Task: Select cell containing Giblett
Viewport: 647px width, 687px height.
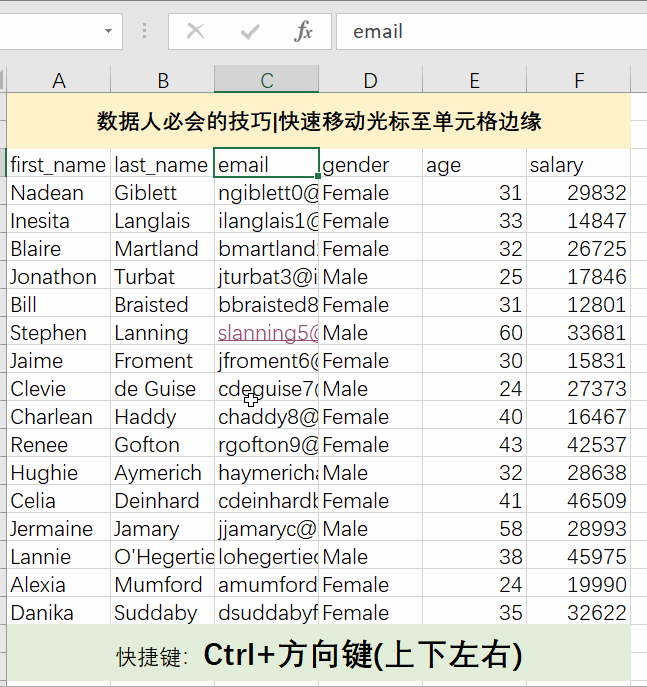Action: 163,191
